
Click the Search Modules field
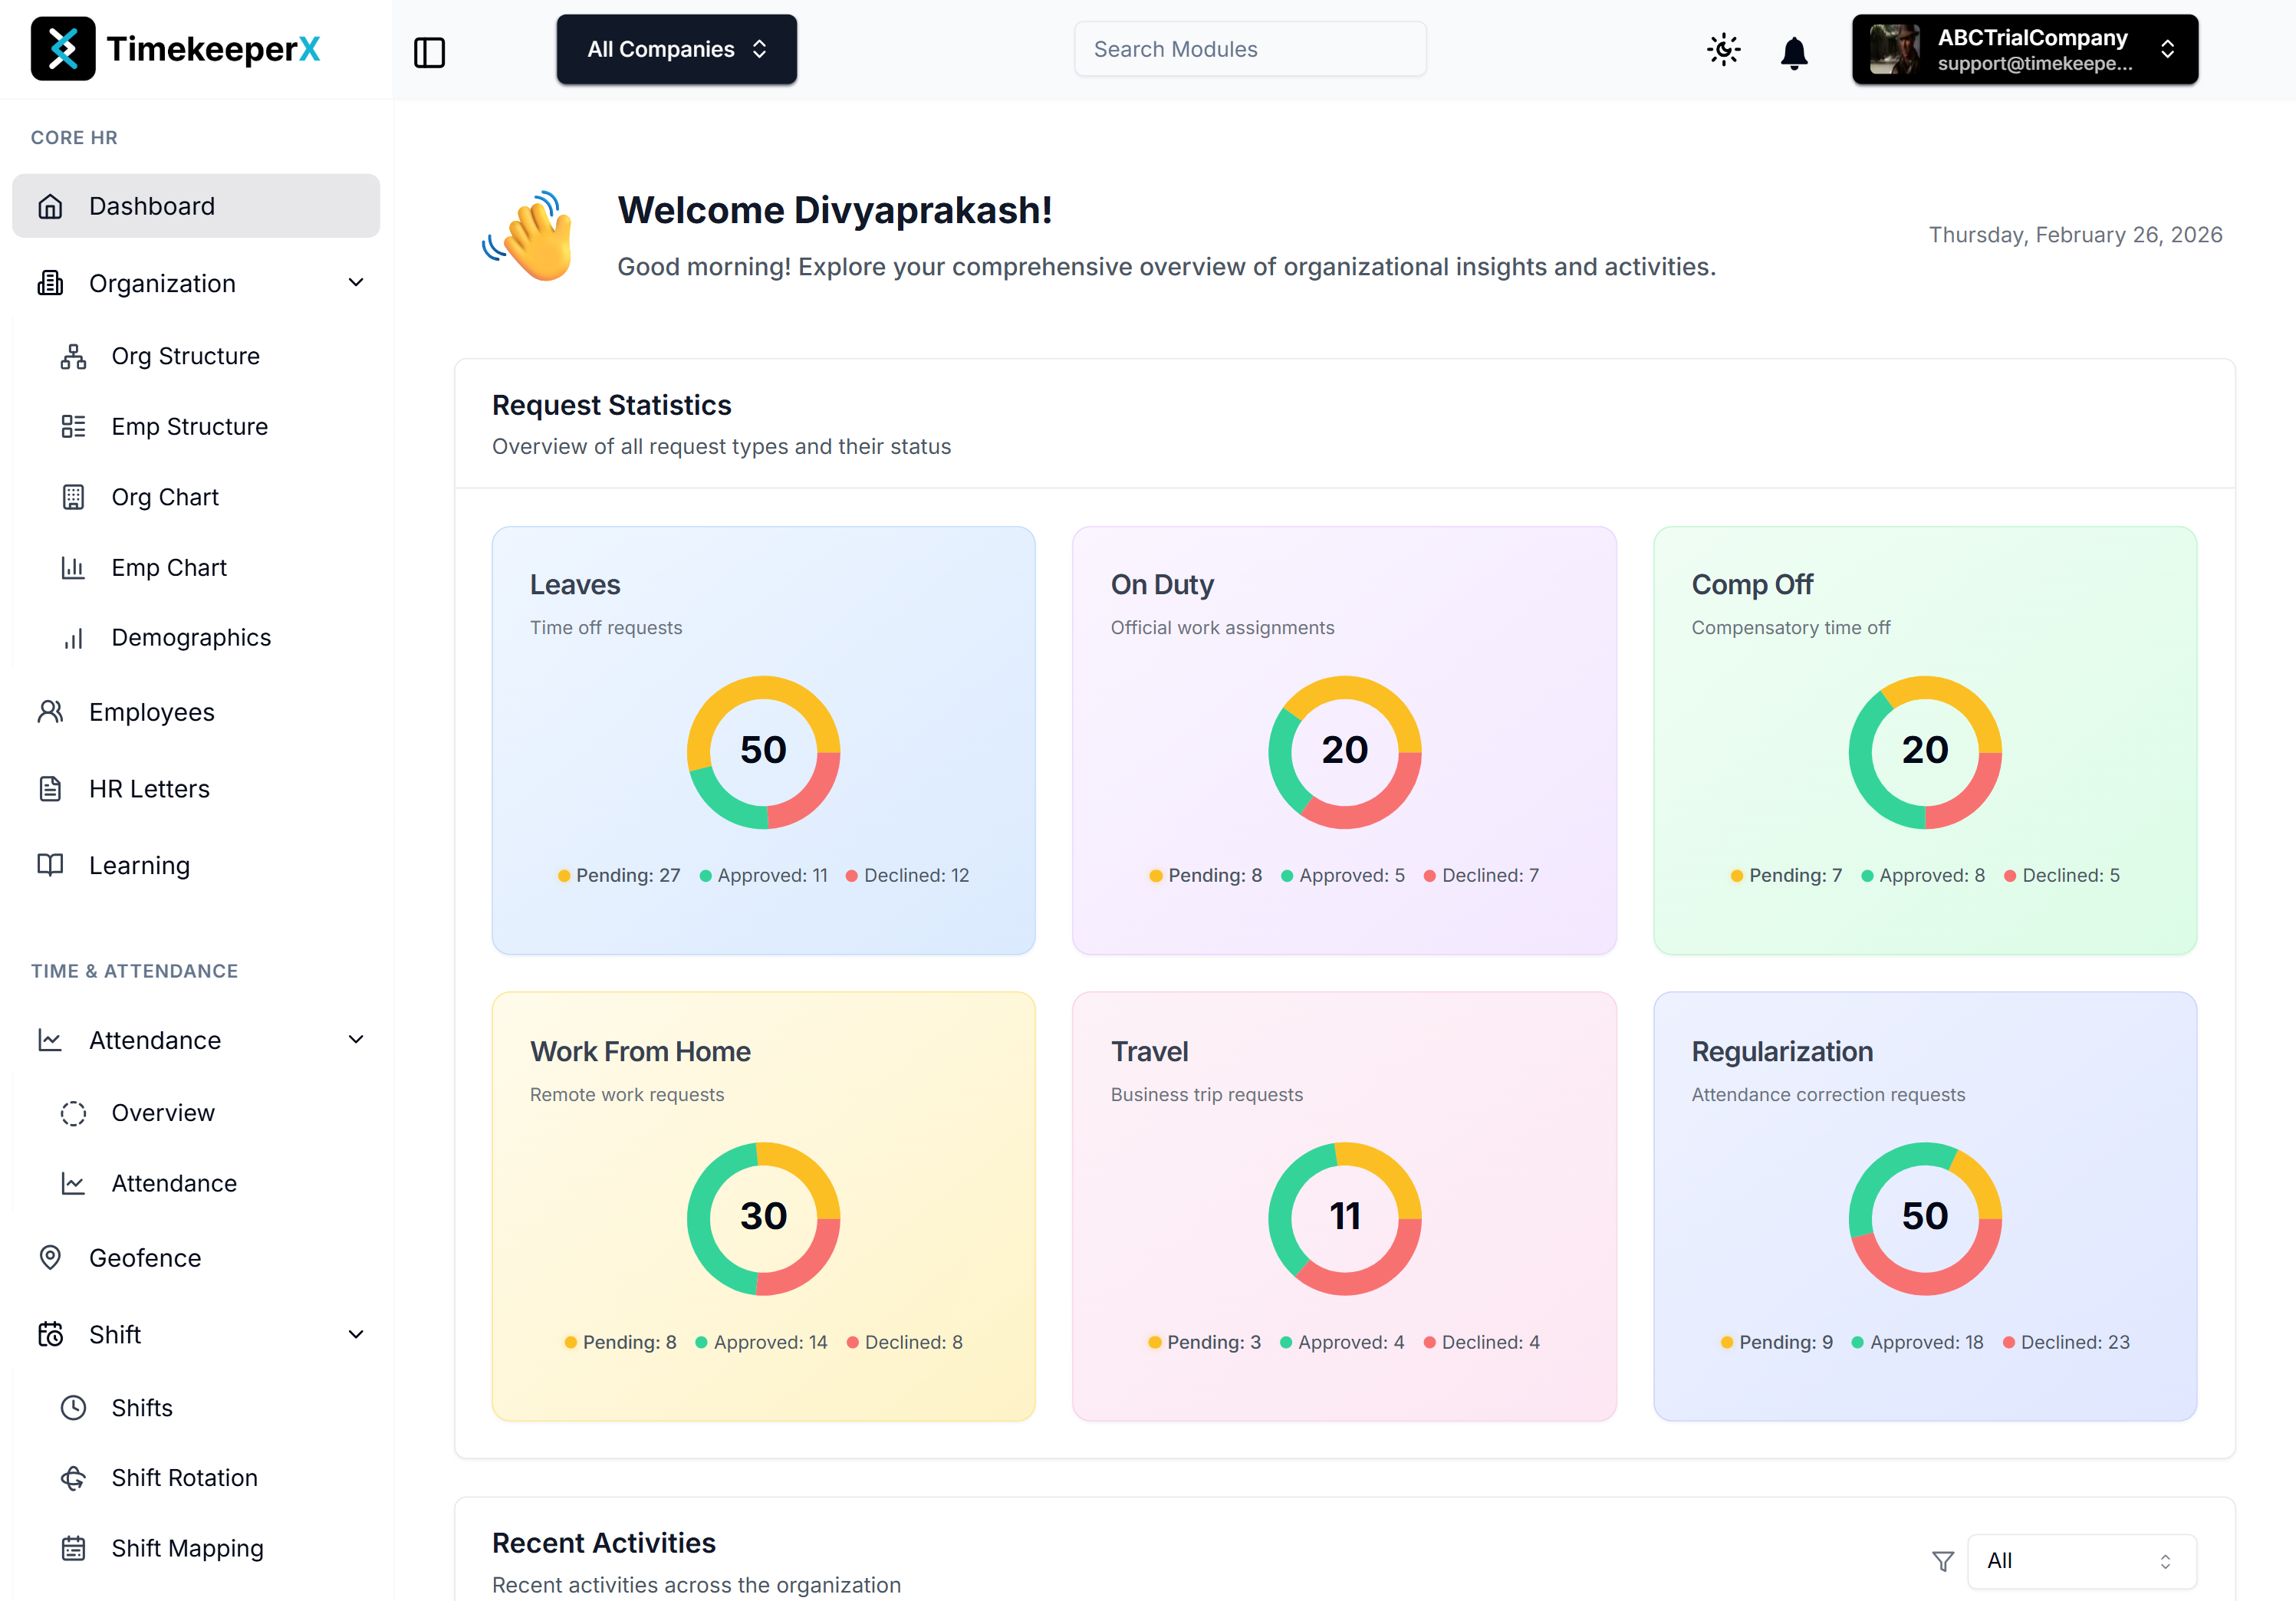1249,48
